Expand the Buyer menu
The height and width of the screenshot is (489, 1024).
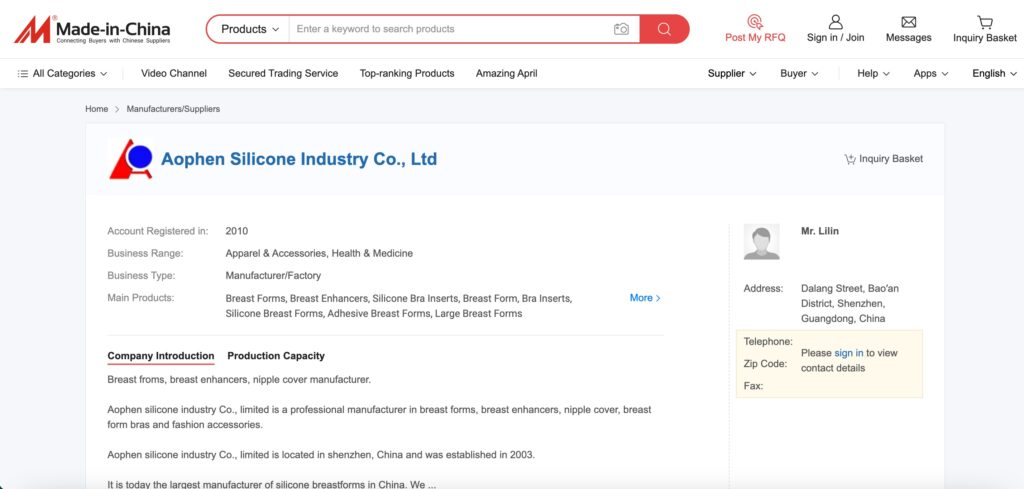click(x=799, y=74)
